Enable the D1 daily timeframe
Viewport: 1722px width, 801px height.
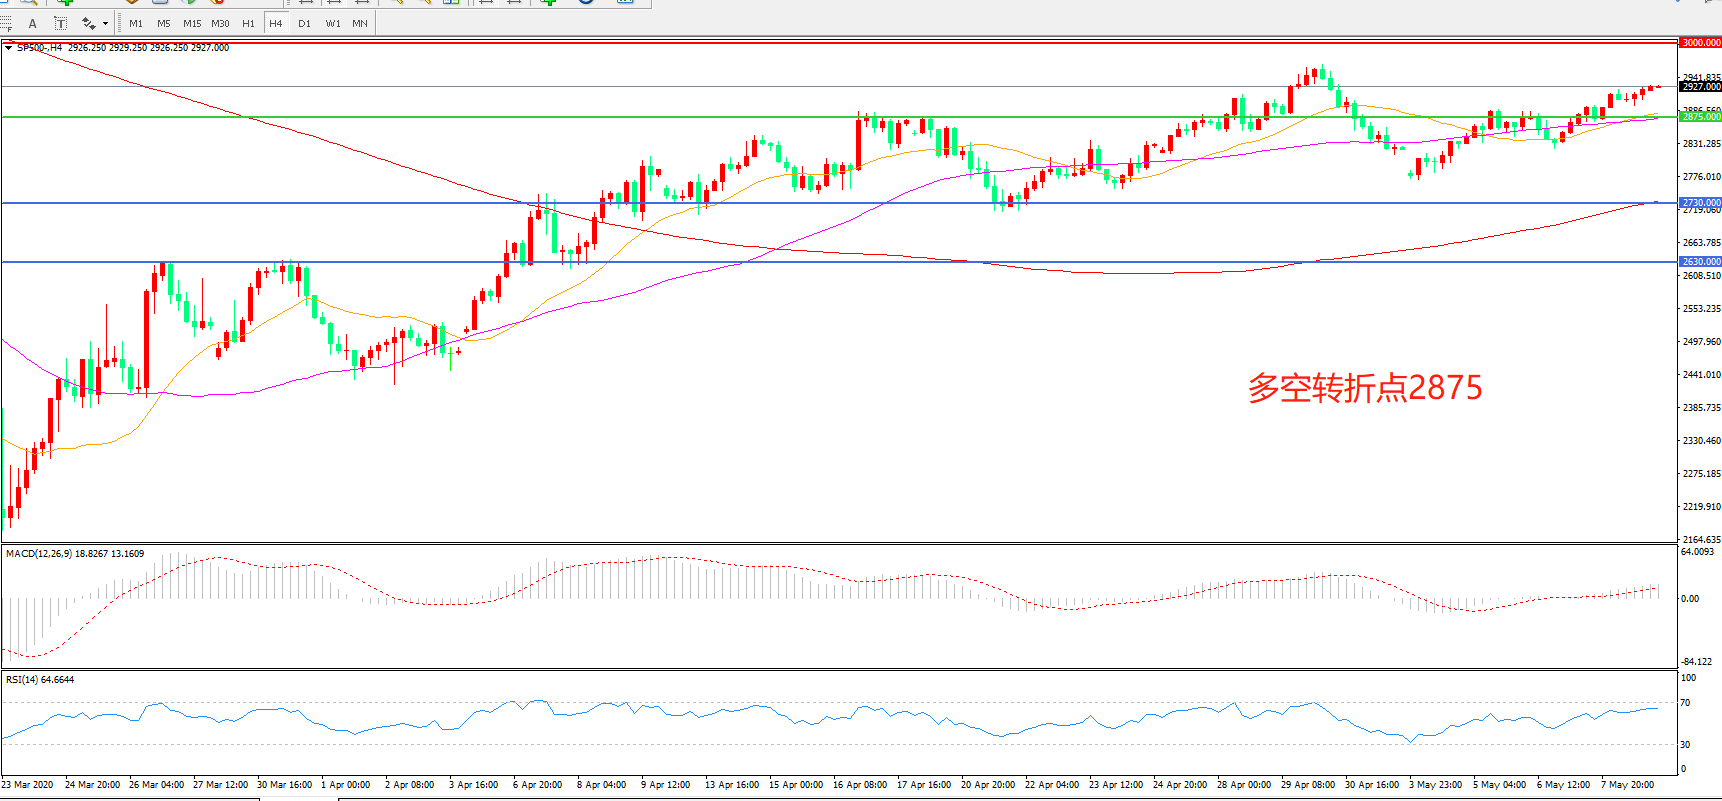point(304,23)
